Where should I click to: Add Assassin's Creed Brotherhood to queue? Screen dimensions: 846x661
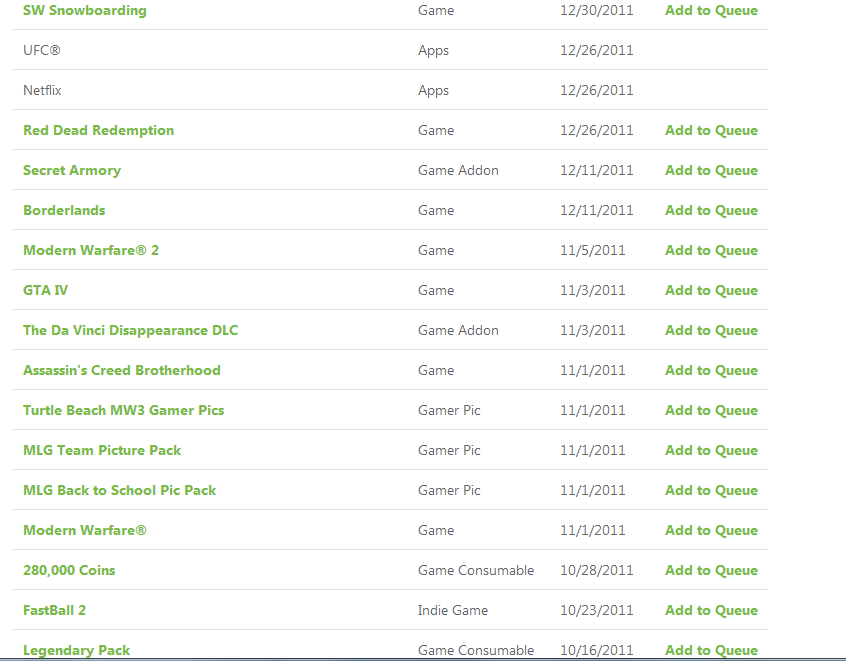coord(711,370)
